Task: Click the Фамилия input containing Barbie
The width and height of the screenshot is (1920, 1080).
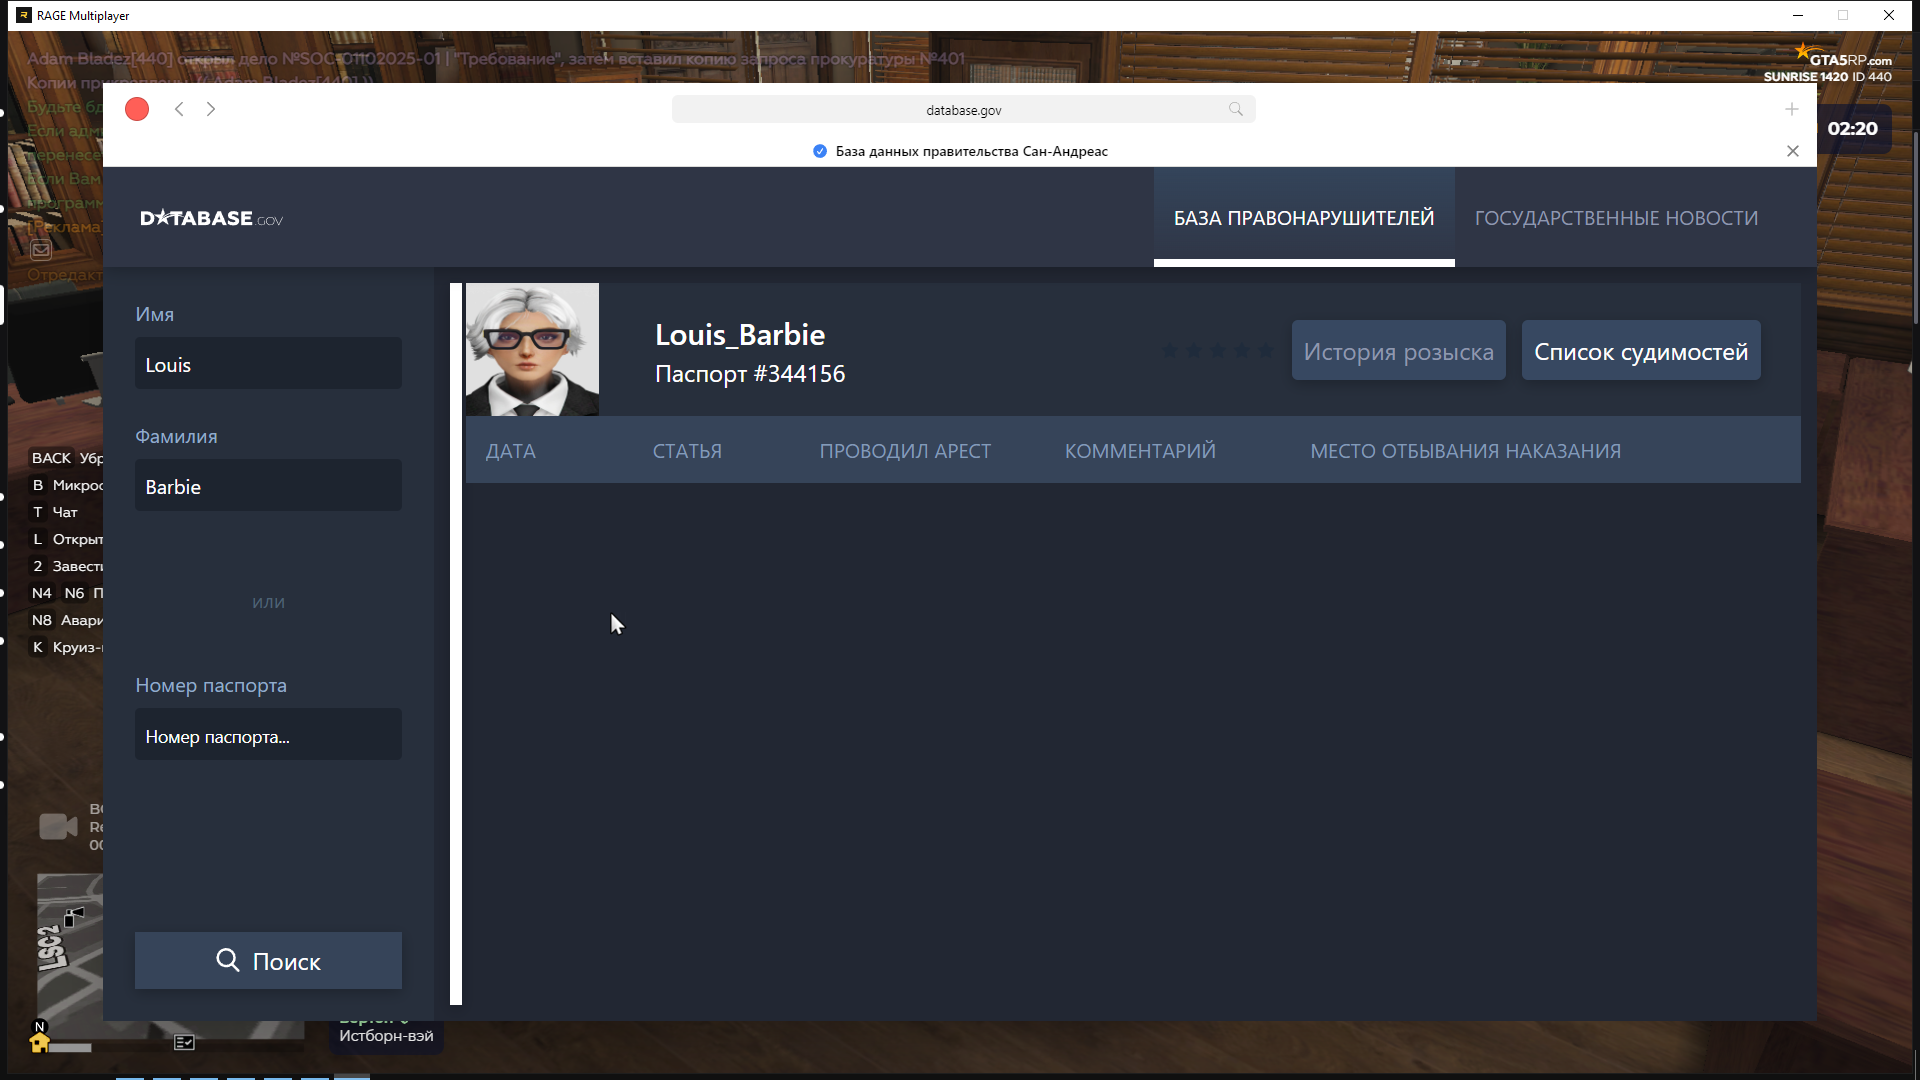Action: (268, 486)
